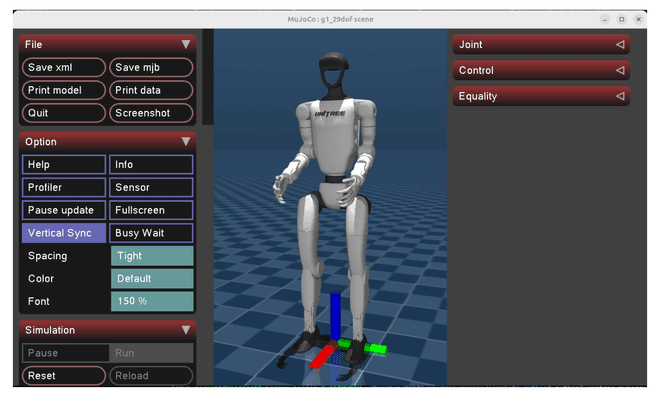This screenshot has height=400, width=660.
Task: Minimize the MuJoCo window
Action: (x=604, y=19)
